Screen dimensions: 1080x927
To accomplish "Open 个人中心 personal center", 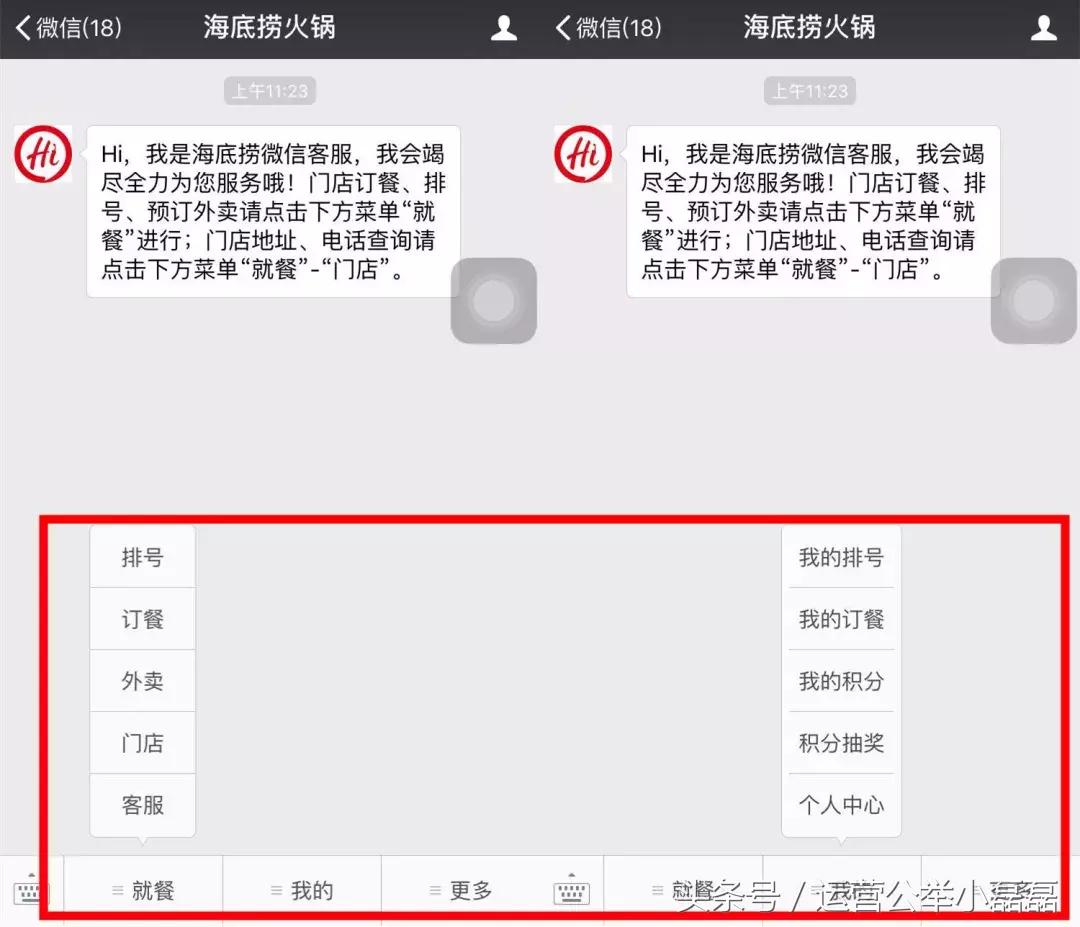I will tap(841, 806).
